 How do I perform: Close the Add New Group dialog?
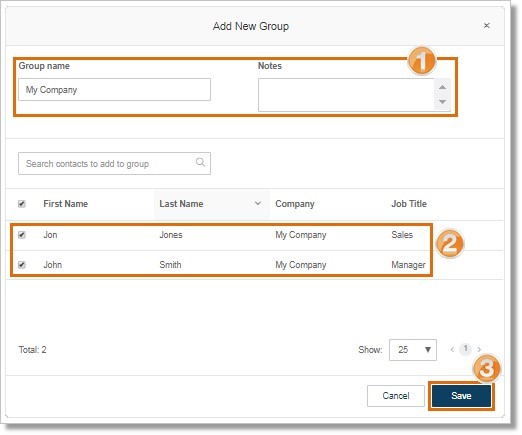point(486,26)
